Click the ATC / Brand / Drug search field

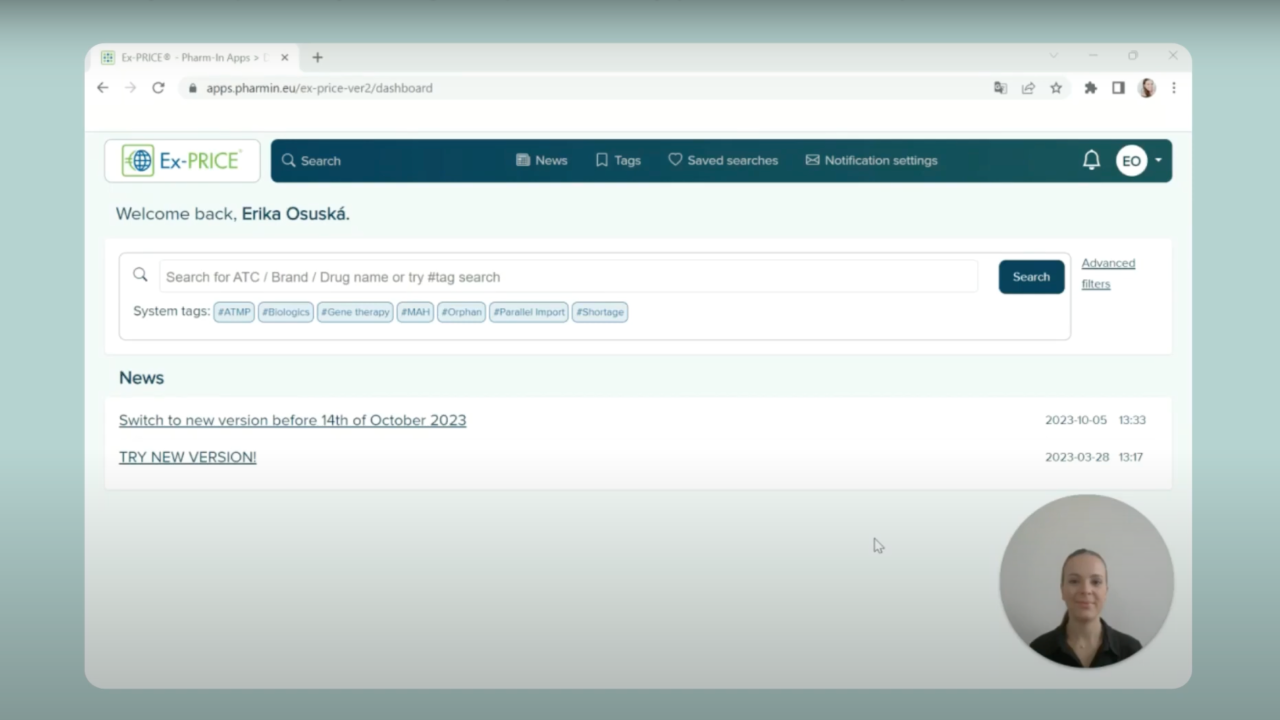(x=568, y=277)
